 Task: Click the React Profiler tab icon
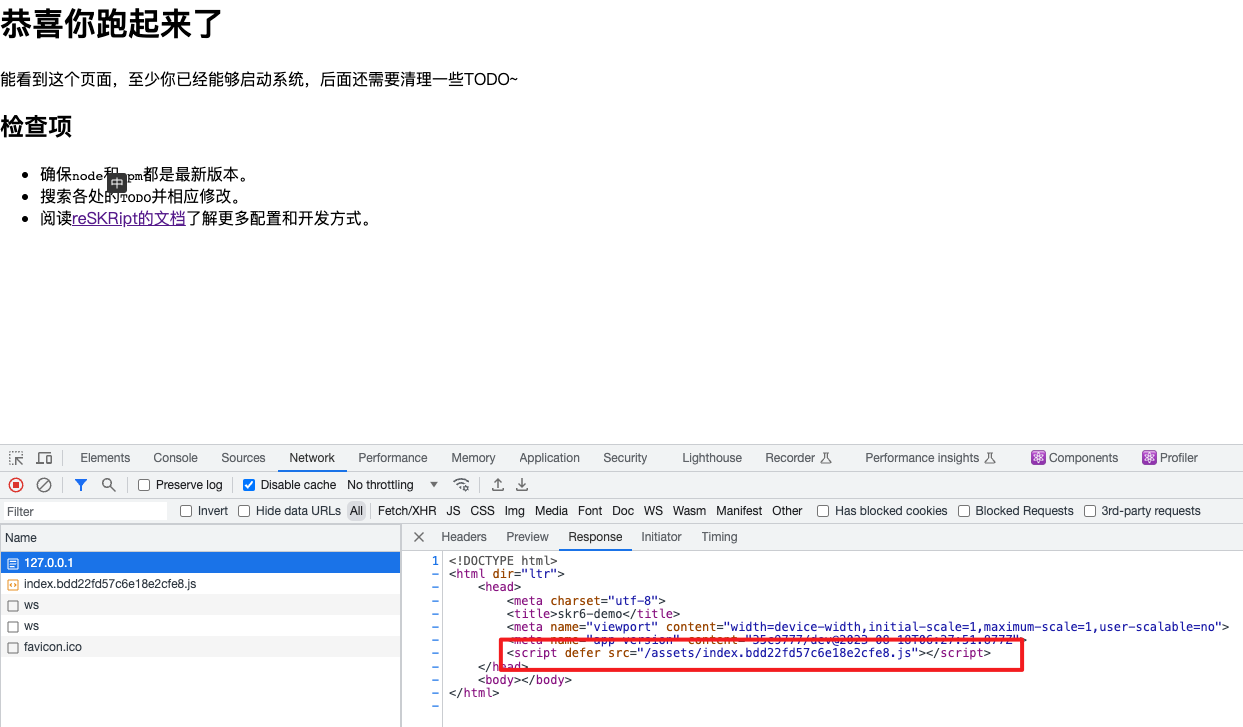tap(1149, 458)
